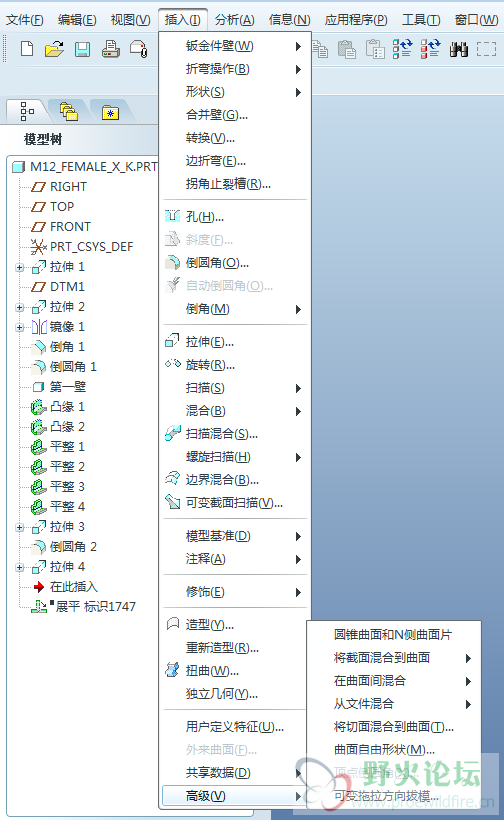Choose 圆锥曲面和N侧曲面片 entry
The height and width of the screenshot is (820, 504).
click(x=393, y=635)
